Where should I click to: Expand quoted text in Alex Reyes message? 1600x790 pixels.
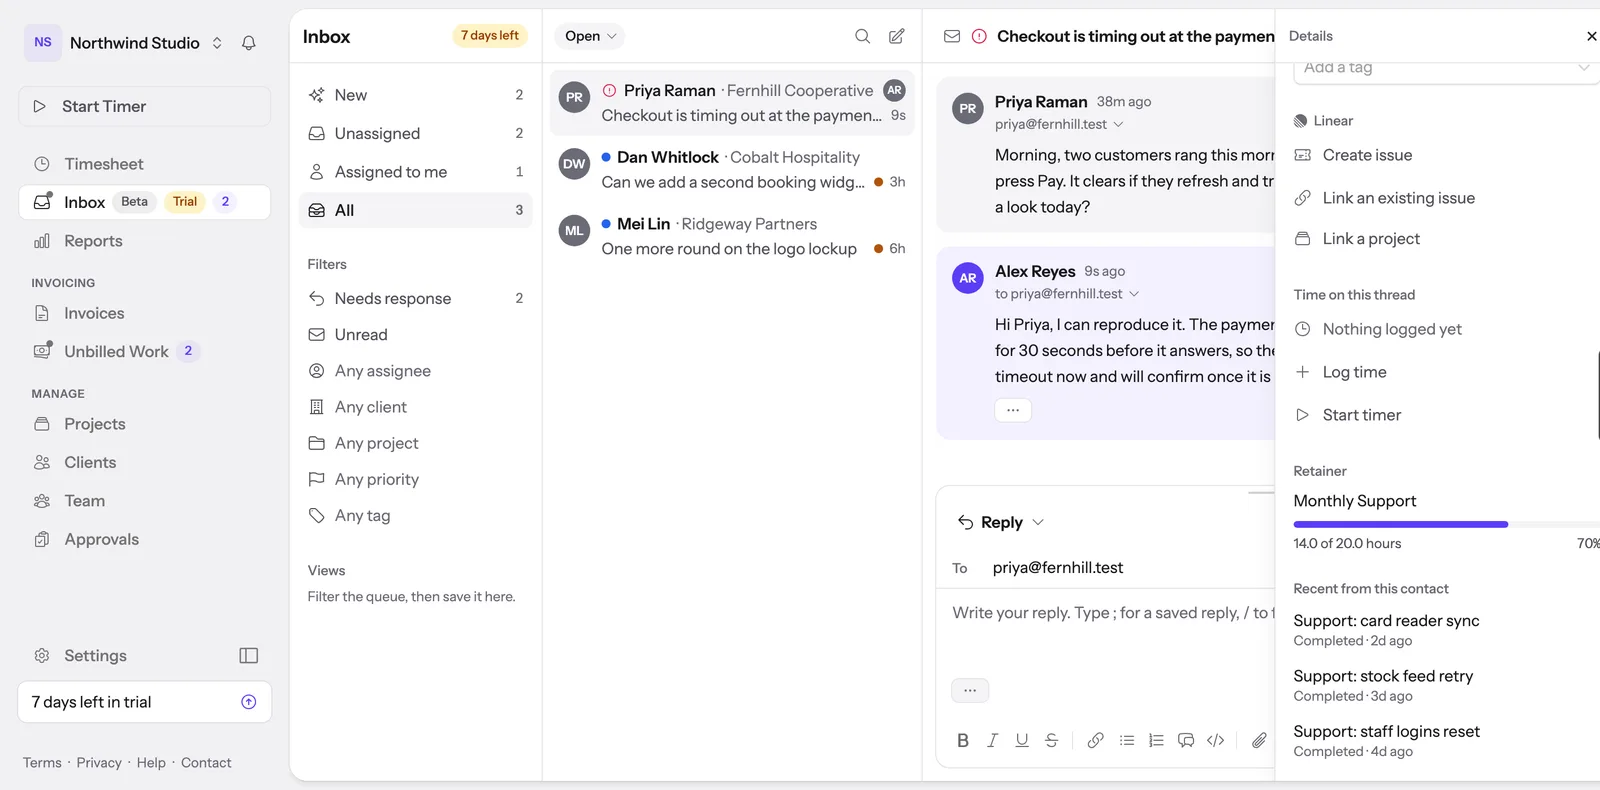(x=1013, y=410)
